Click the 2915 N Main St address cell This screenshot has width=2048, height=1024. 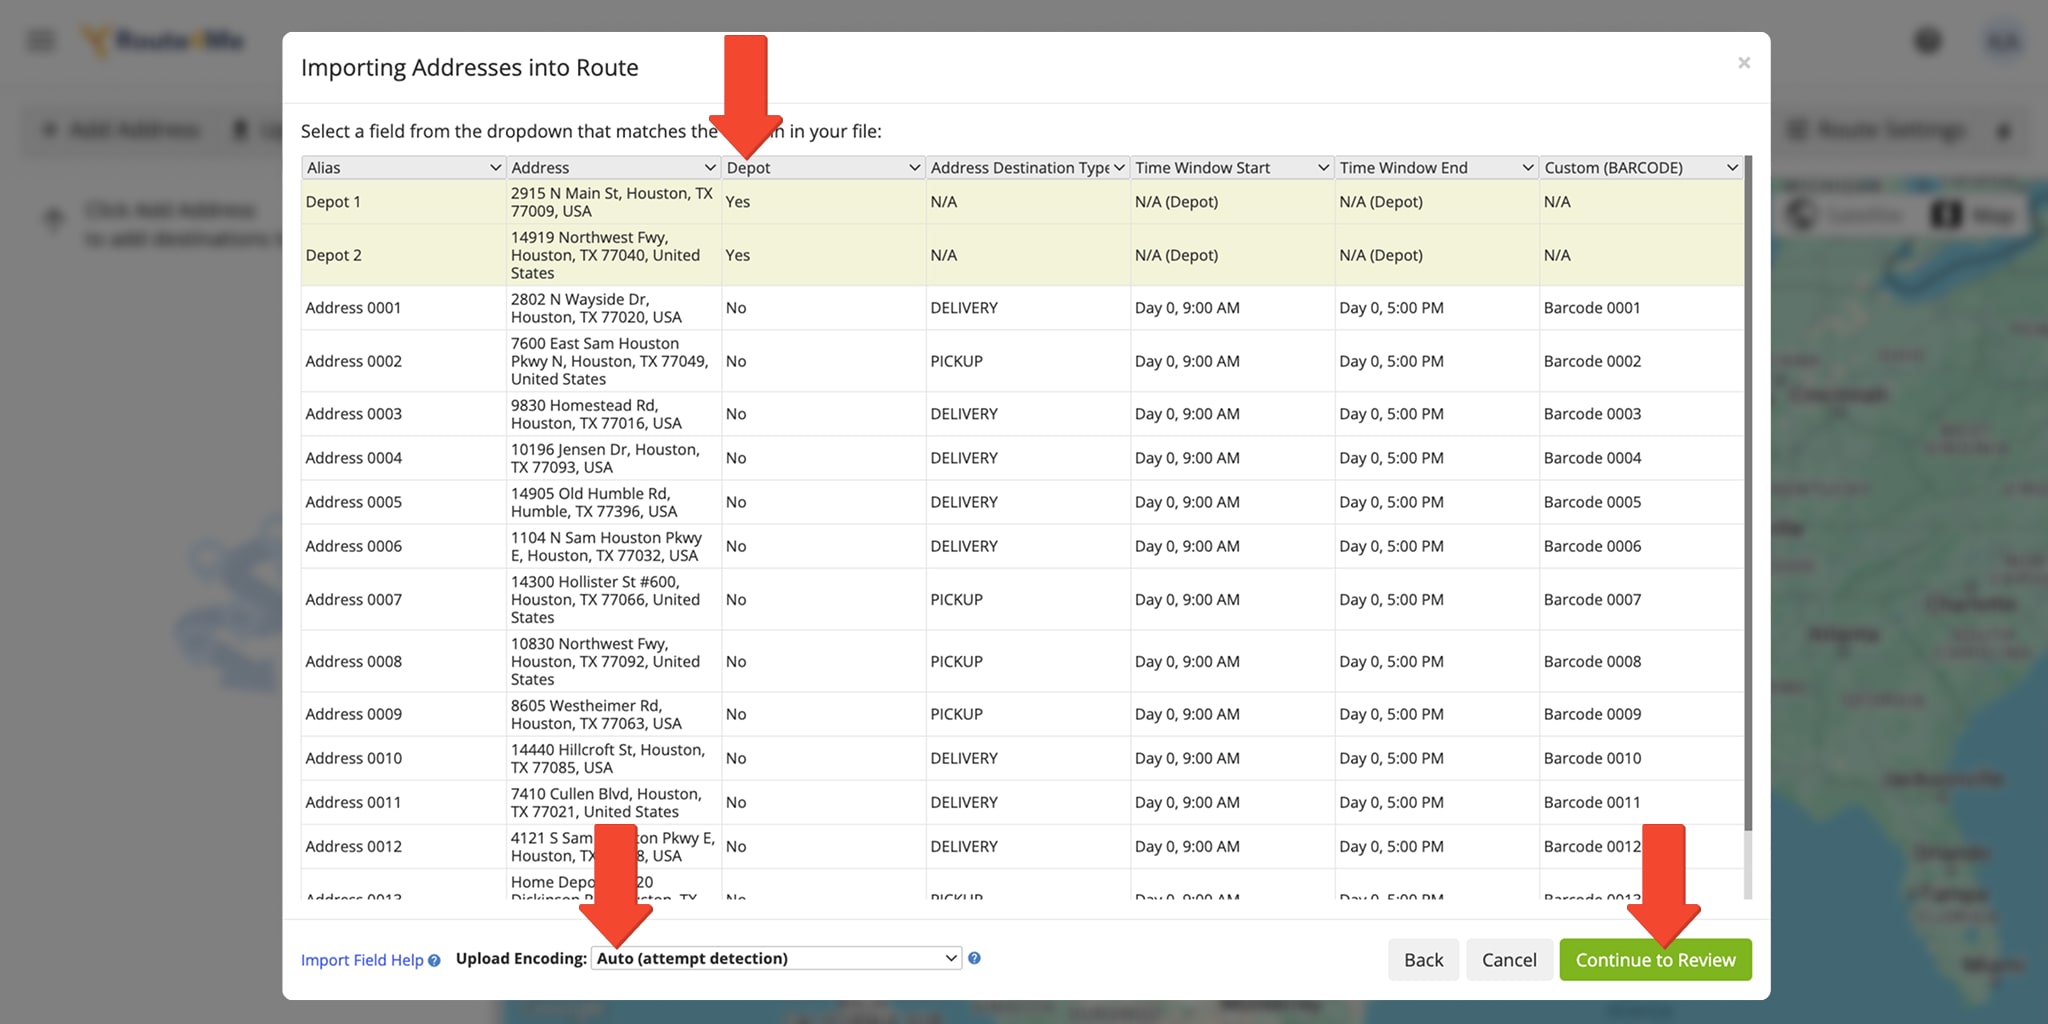613,202
